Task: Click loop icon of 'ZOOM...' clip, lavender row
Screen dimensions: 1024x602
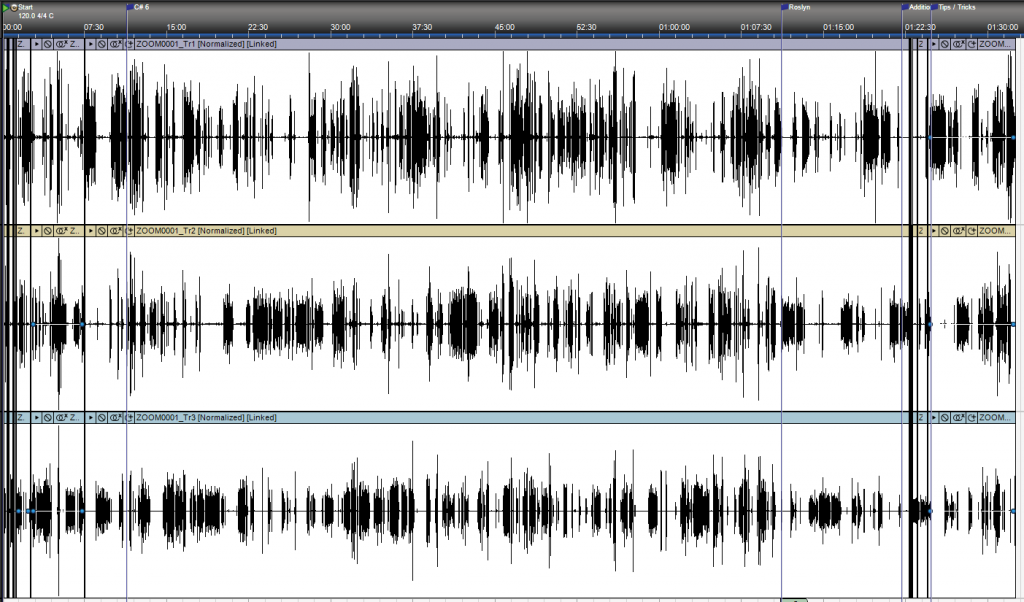Action: point(972,44)
